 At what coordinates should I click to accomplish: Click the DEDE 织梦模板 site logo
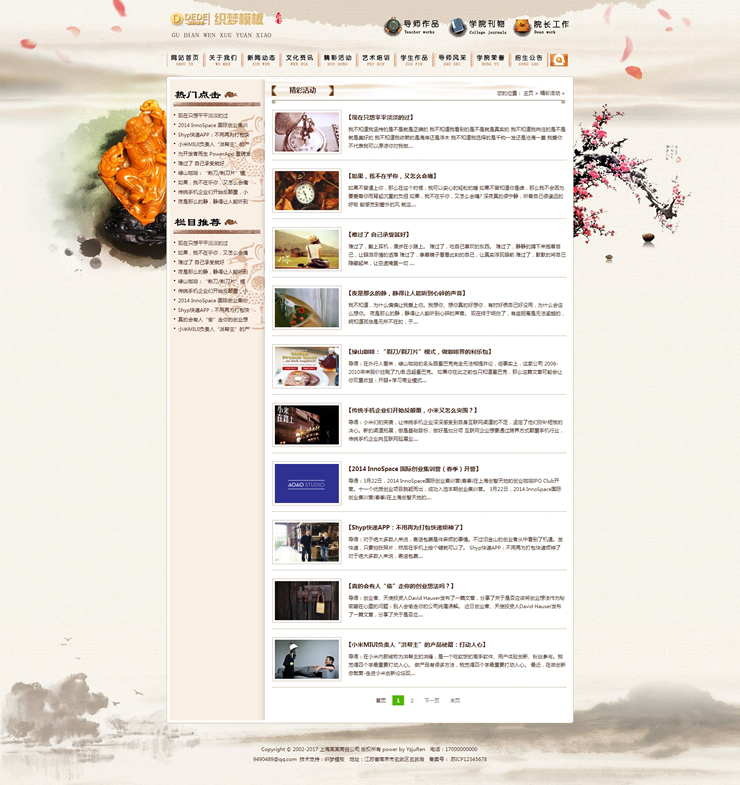218,19
